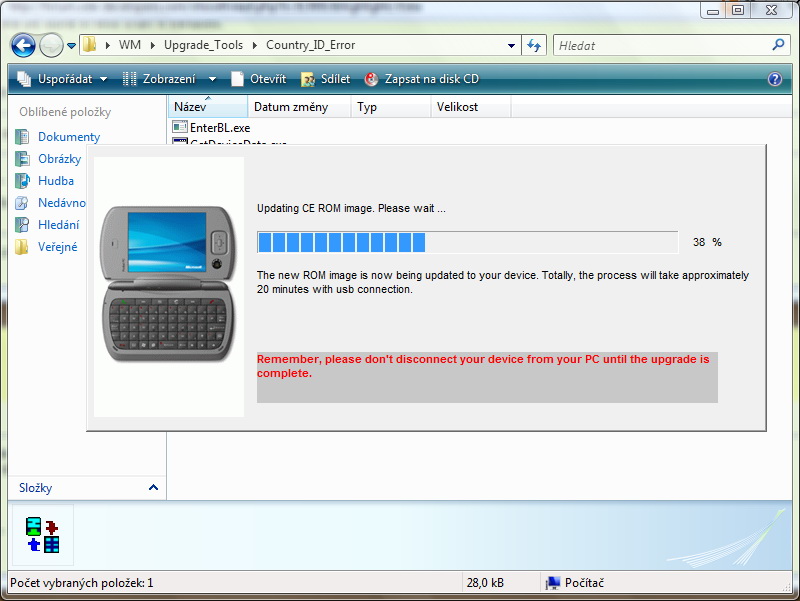Click the Nedávno recent items icon

coord(22,203)
